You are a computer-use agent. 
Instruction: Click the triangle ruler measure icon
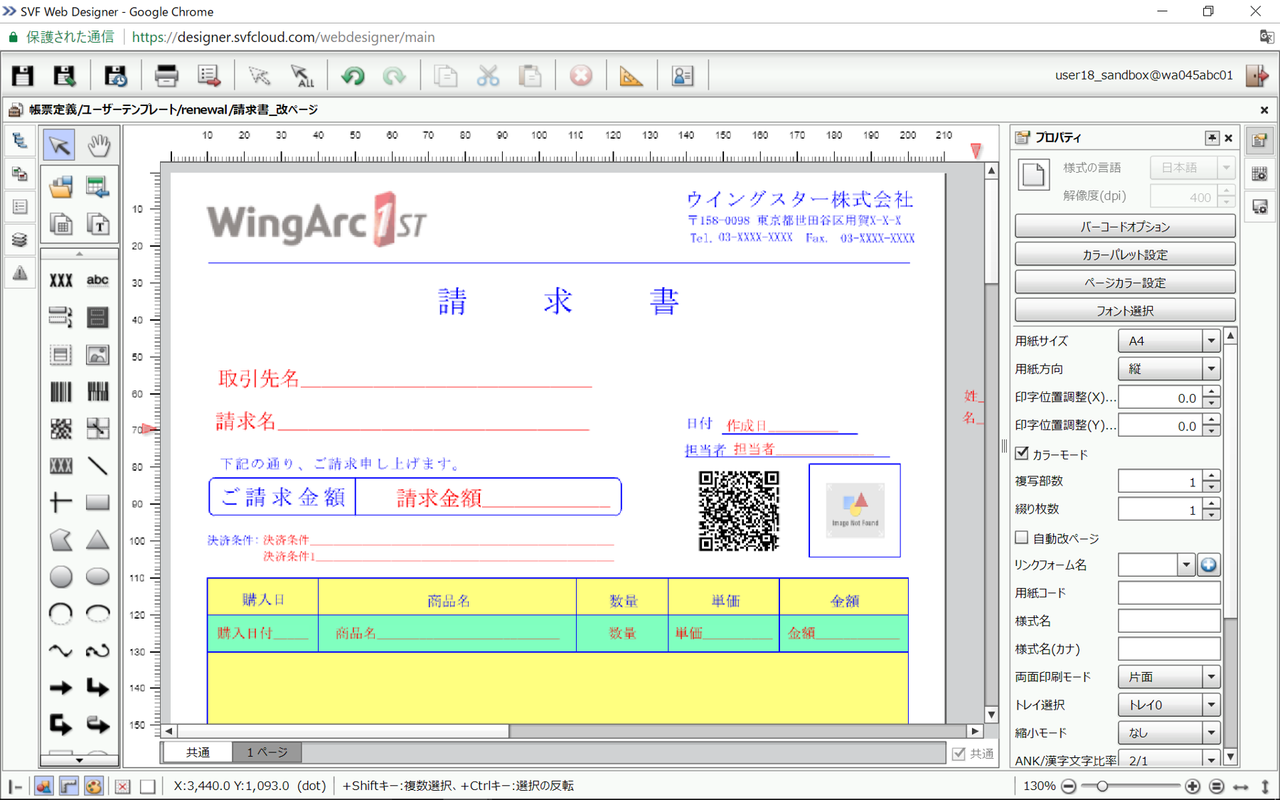click(632, 75)
